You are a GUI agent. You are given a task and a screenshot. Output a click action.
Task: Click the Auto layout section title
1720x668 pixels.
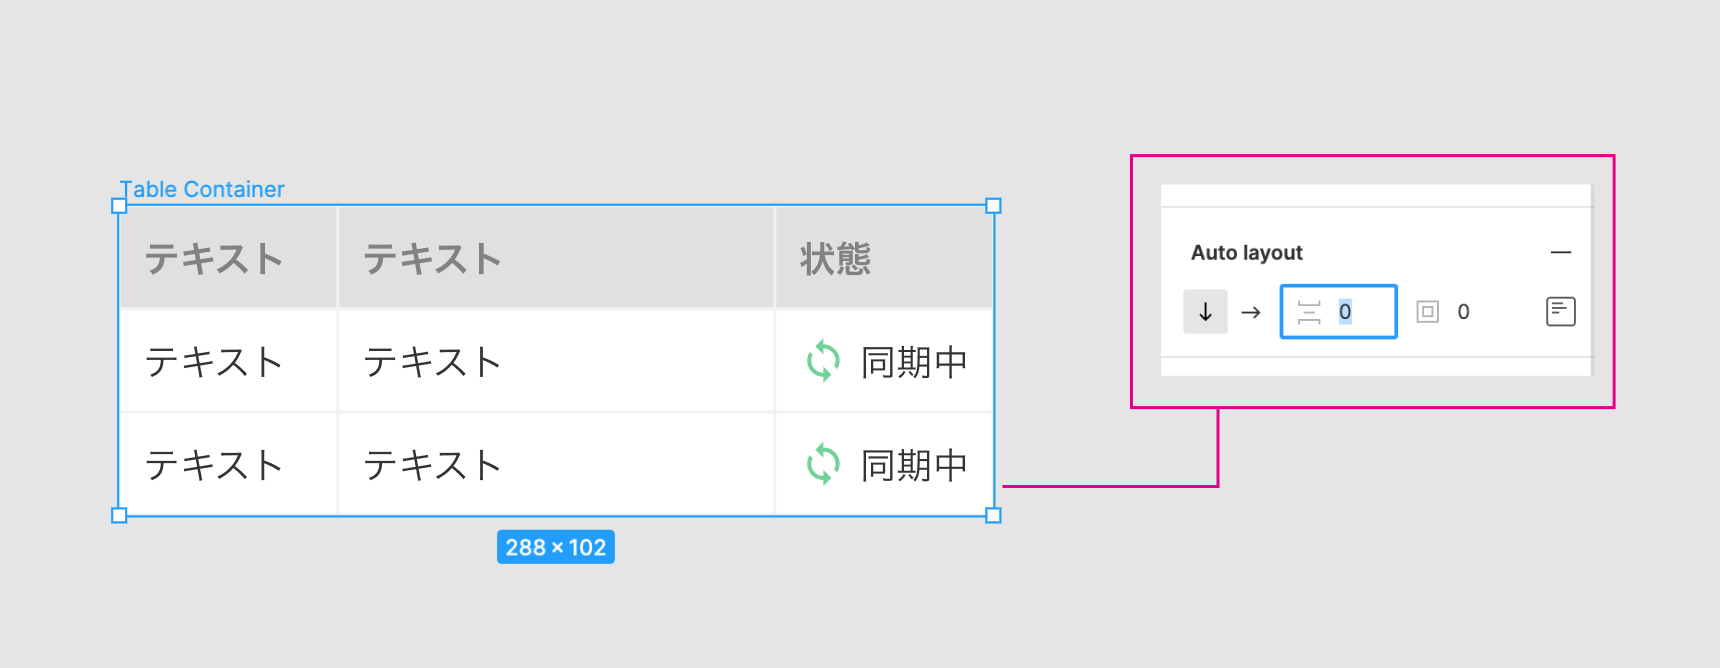pyautogui.click(x=1246, y=253)
